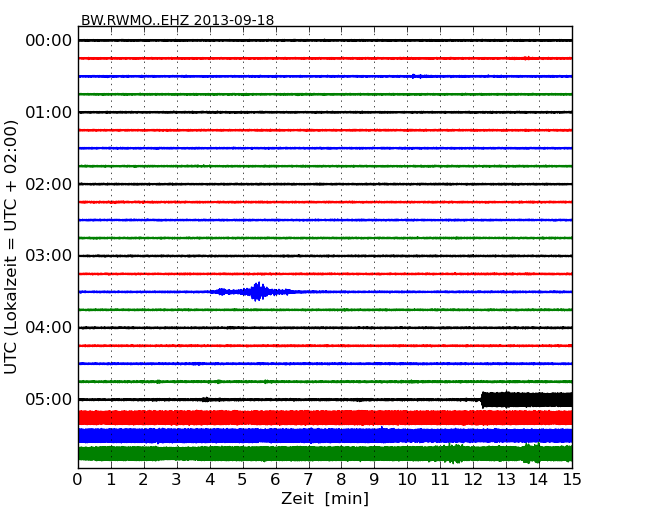Click the thick blue 05:30 trace
This screenshot has height=520, width=650.
[x=325, y=435]
